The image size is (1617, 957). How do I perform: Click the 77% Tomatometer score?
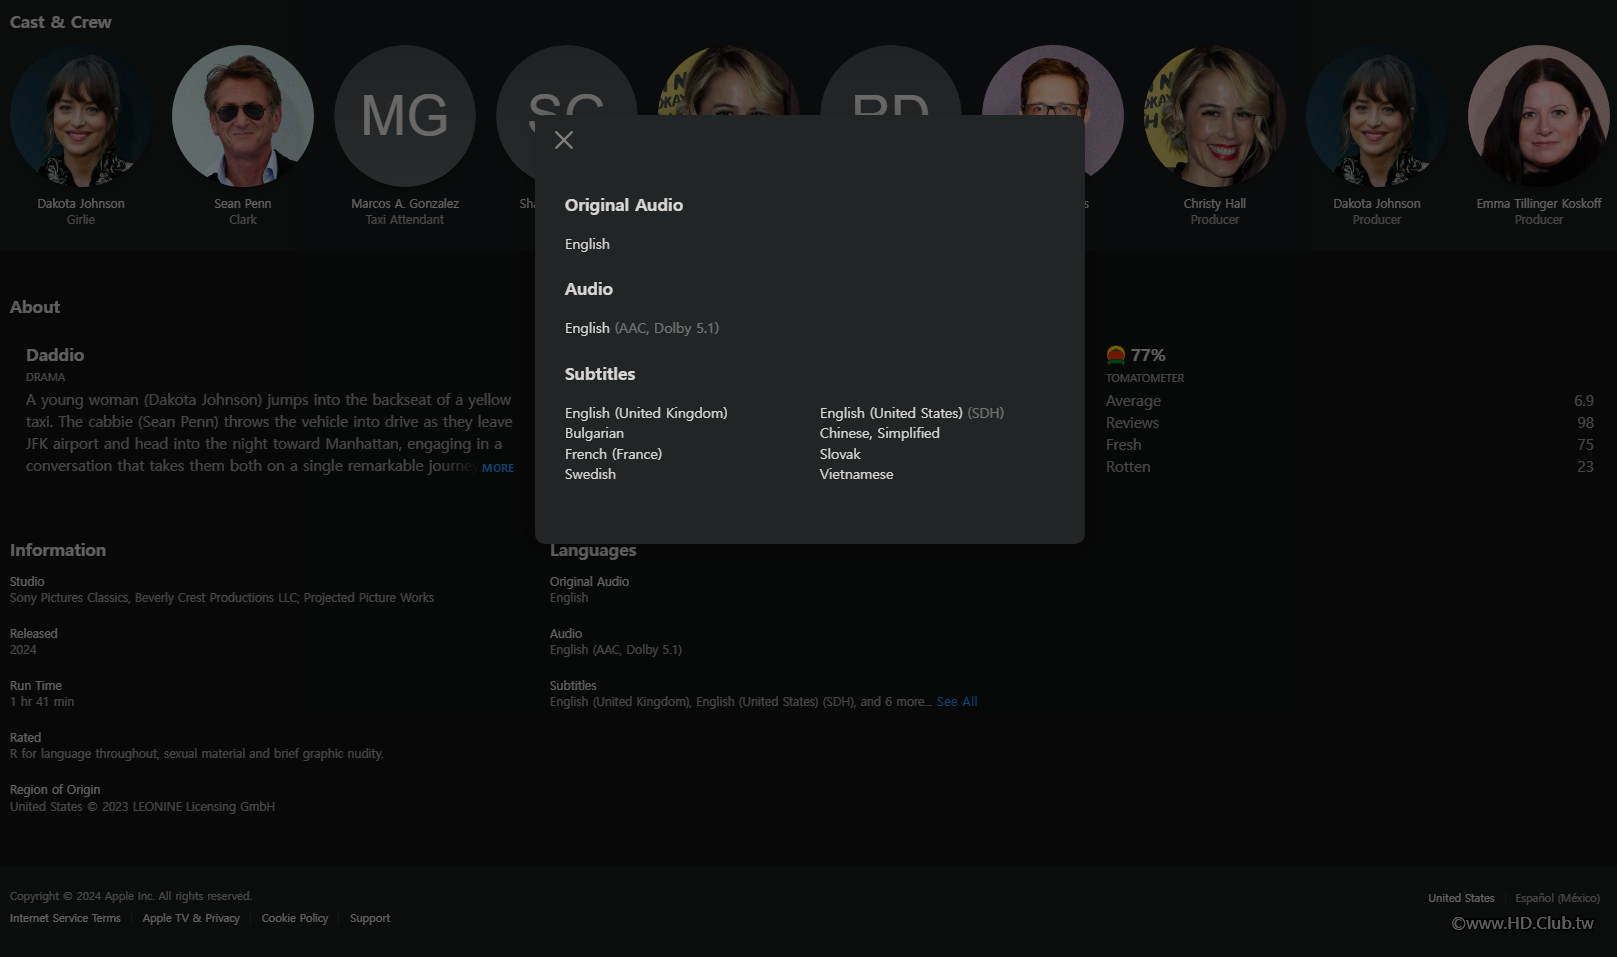coord(1148,355)
